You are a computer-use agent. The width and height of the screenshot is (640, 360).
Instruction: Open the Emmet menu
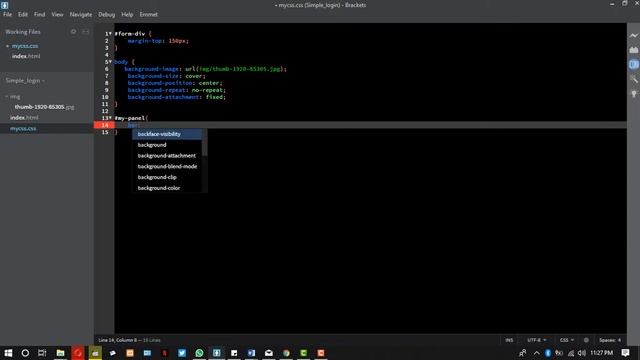[149, 14]
